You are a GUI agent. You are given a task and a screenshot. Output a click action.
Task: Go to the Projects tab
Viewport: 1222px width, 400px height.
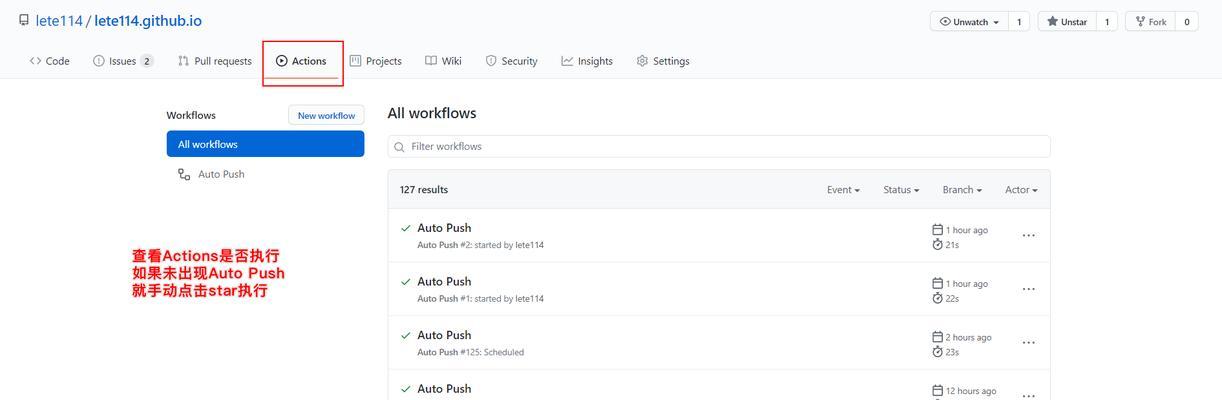(x=376, y=61)
